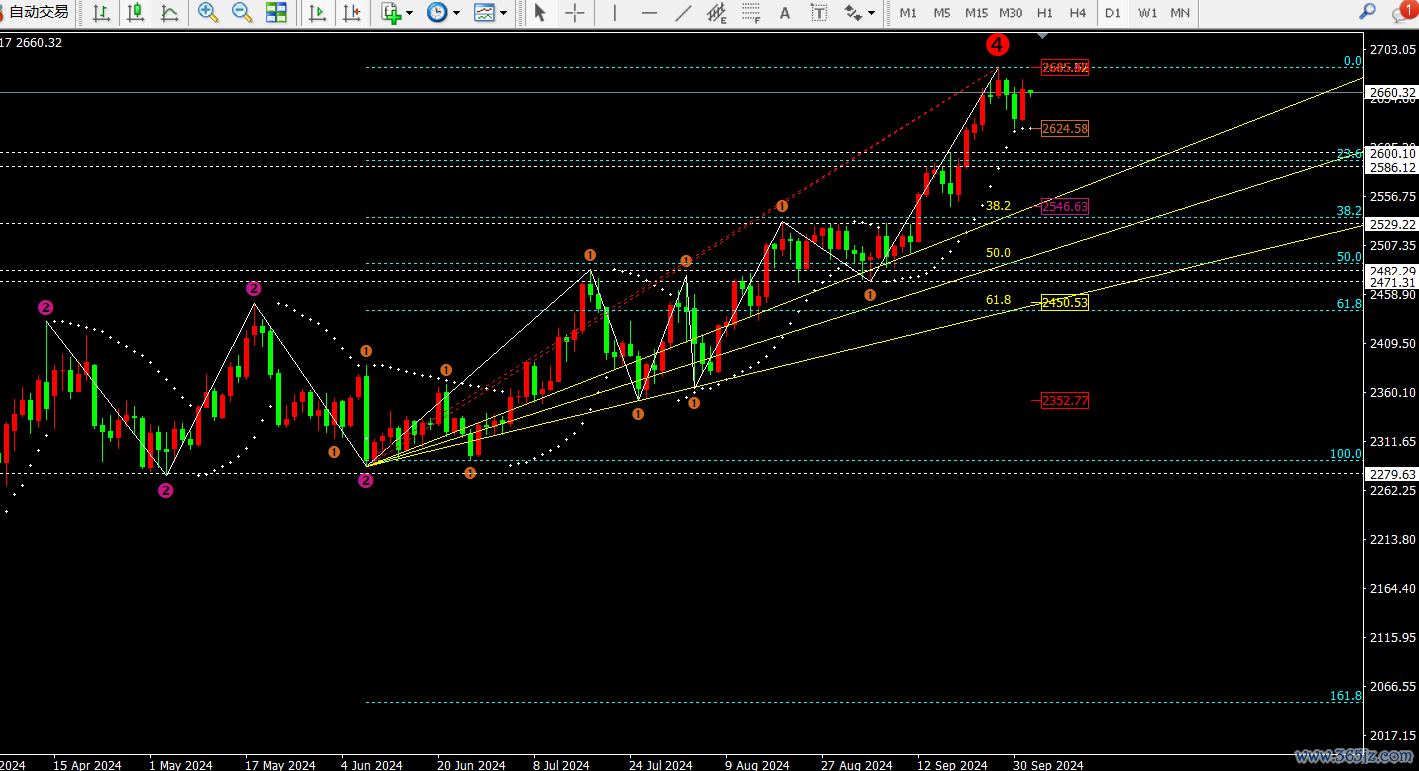This screenshot has width=1419, height=771.
Task: Switch to MN monthly timeframe
Action: (1180, 13)
